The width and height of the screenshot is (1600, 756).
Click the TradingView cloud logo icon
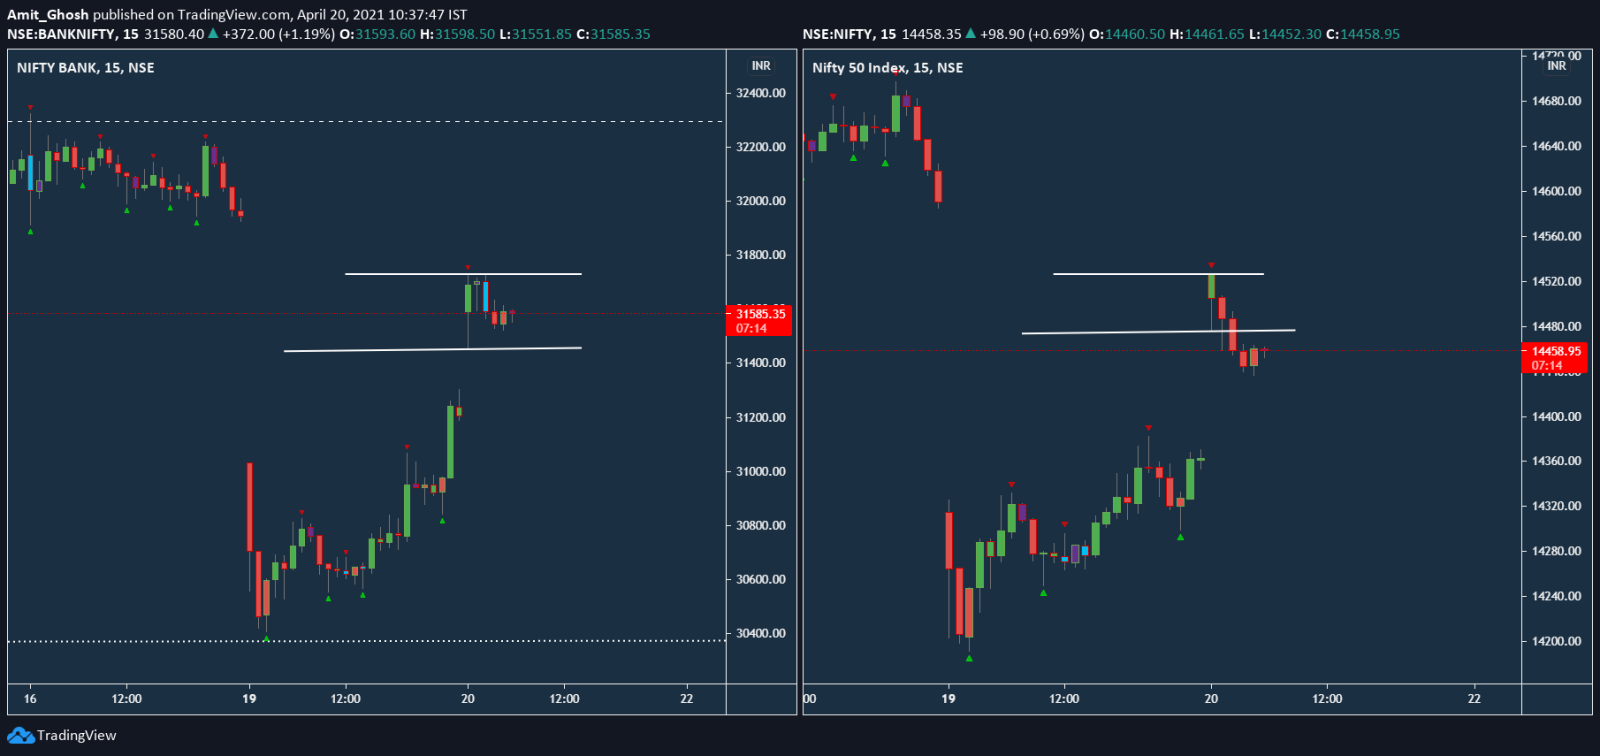click(x=20, y=735)
